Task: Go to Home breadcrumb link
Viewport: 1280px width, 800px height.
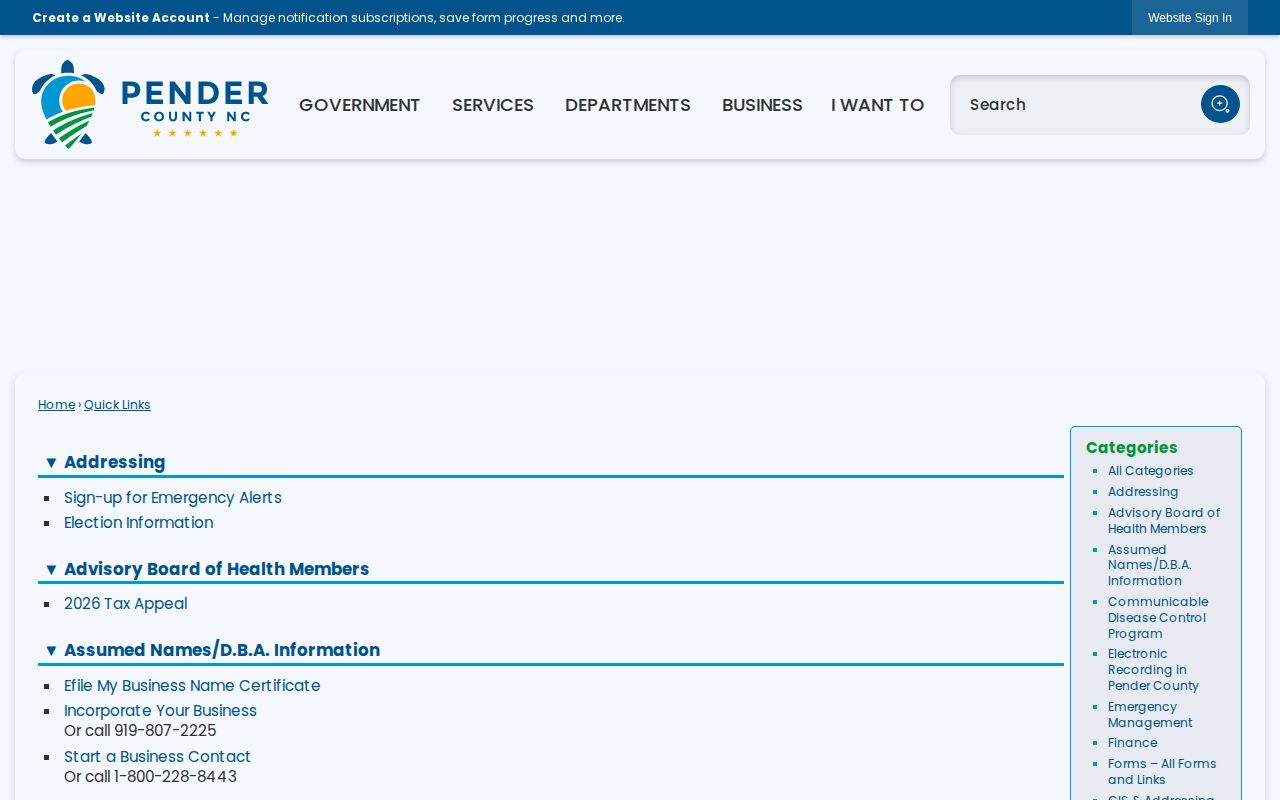Action: pyautogui.click(x=57, y=405)
